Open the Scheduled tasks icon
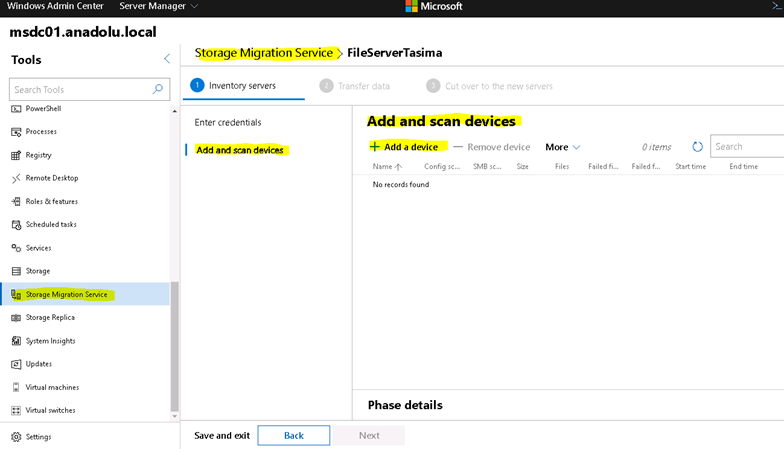This screenshot has height=449, width=784. (16, 224)
